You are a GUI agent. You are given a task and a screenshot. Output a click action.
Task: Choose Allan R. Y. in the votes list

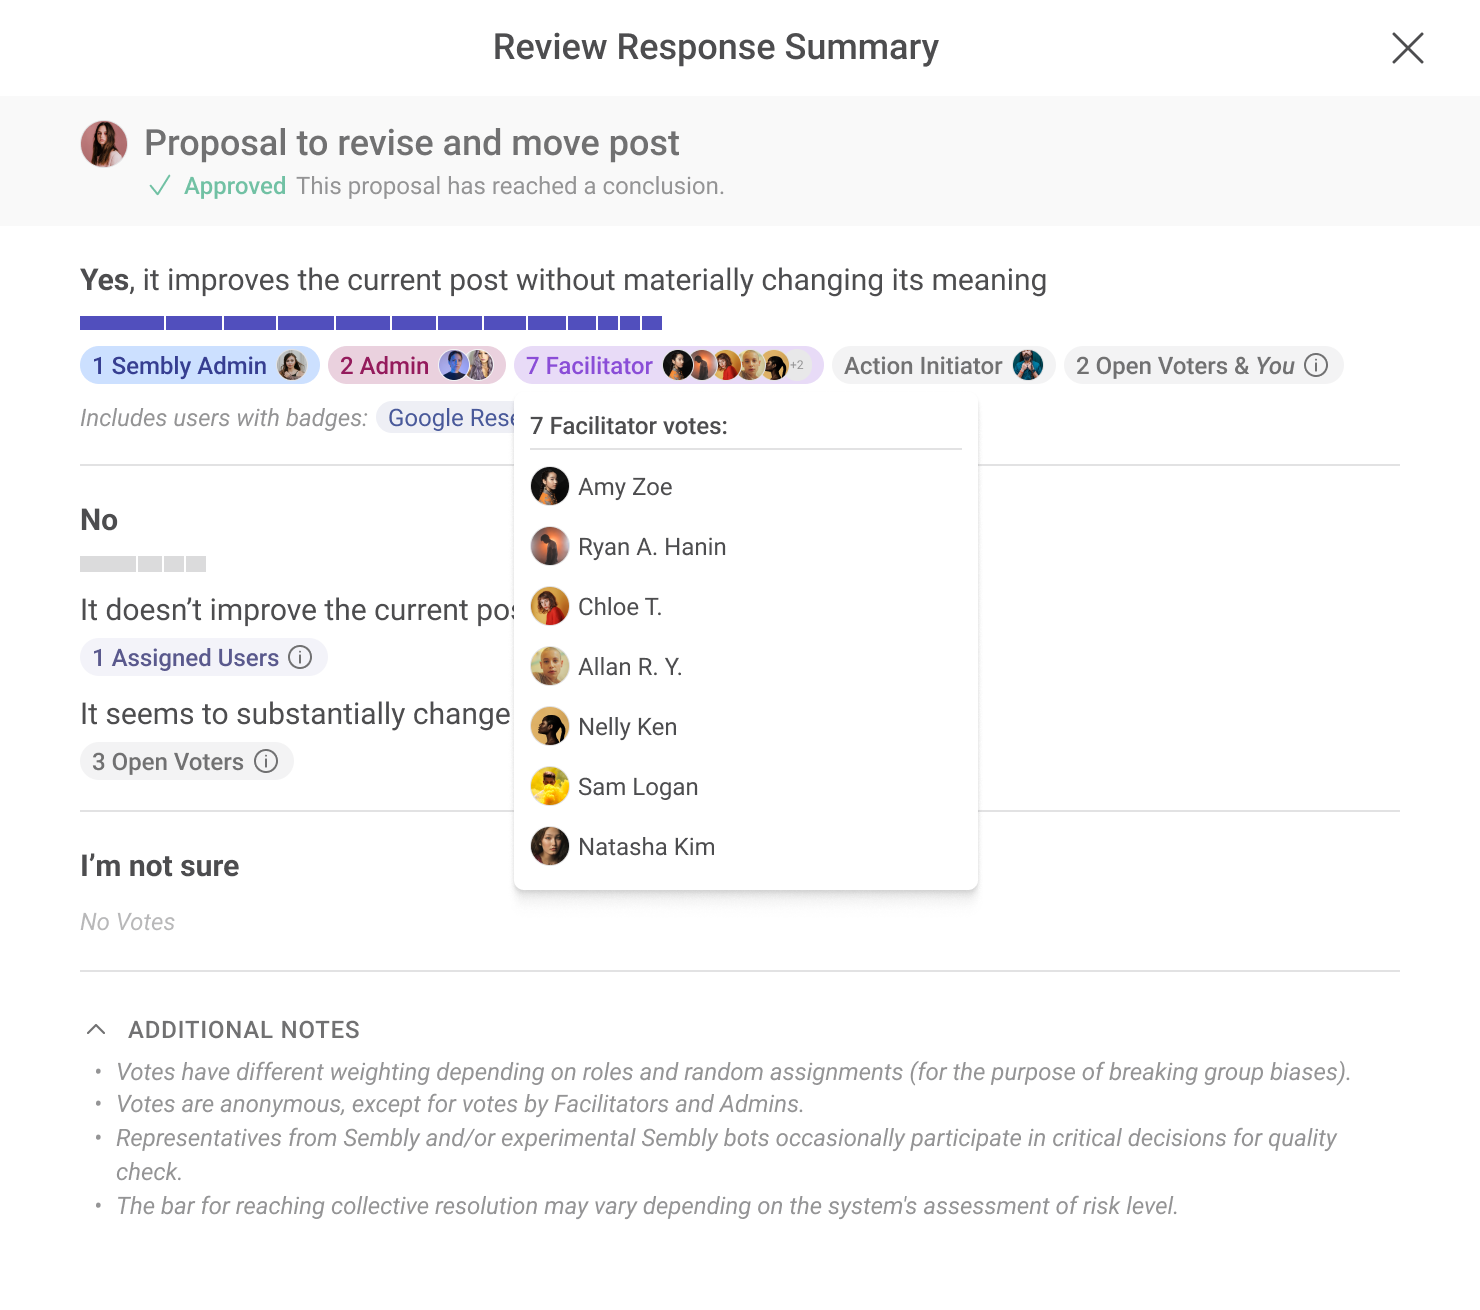click(x=629, y=667)
